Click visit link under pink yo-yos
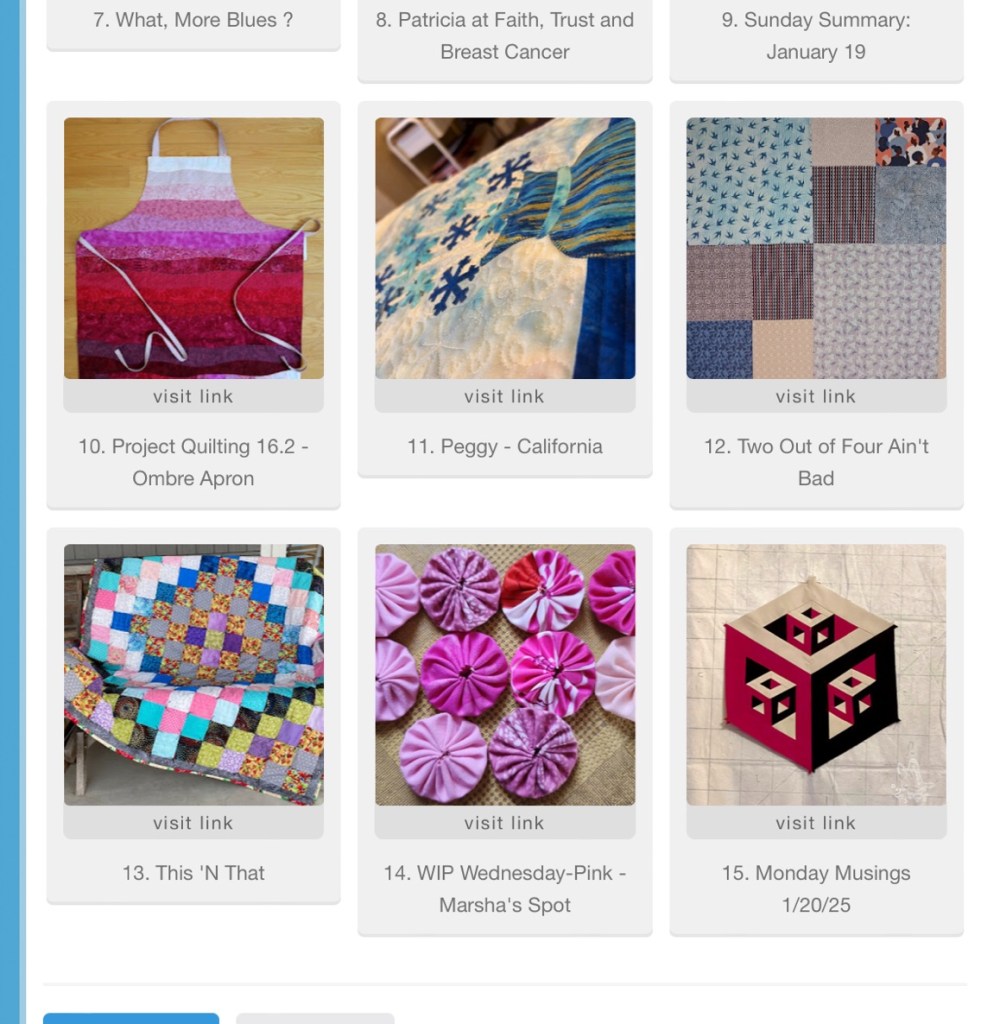This screenshot has width=981, height=1024. pyautogui.click(x=505, y=823)
